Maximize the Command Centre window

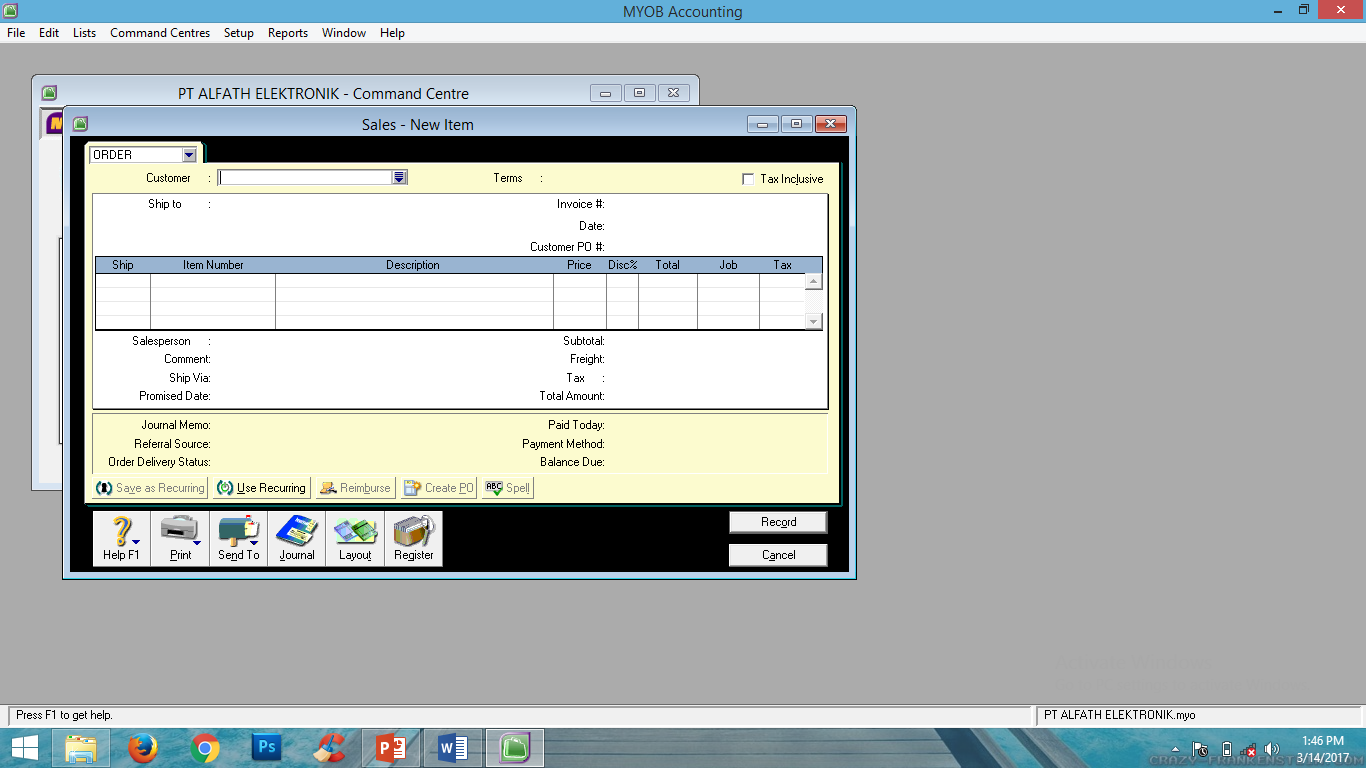coord(639,93)
